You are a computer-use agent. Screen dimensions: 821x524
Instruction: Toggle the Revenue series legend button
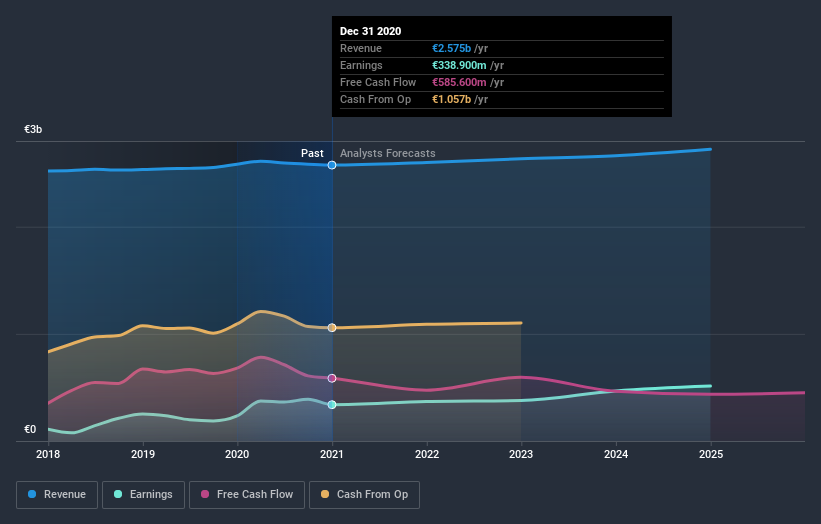pyautogui.click(x=57, y=495)
